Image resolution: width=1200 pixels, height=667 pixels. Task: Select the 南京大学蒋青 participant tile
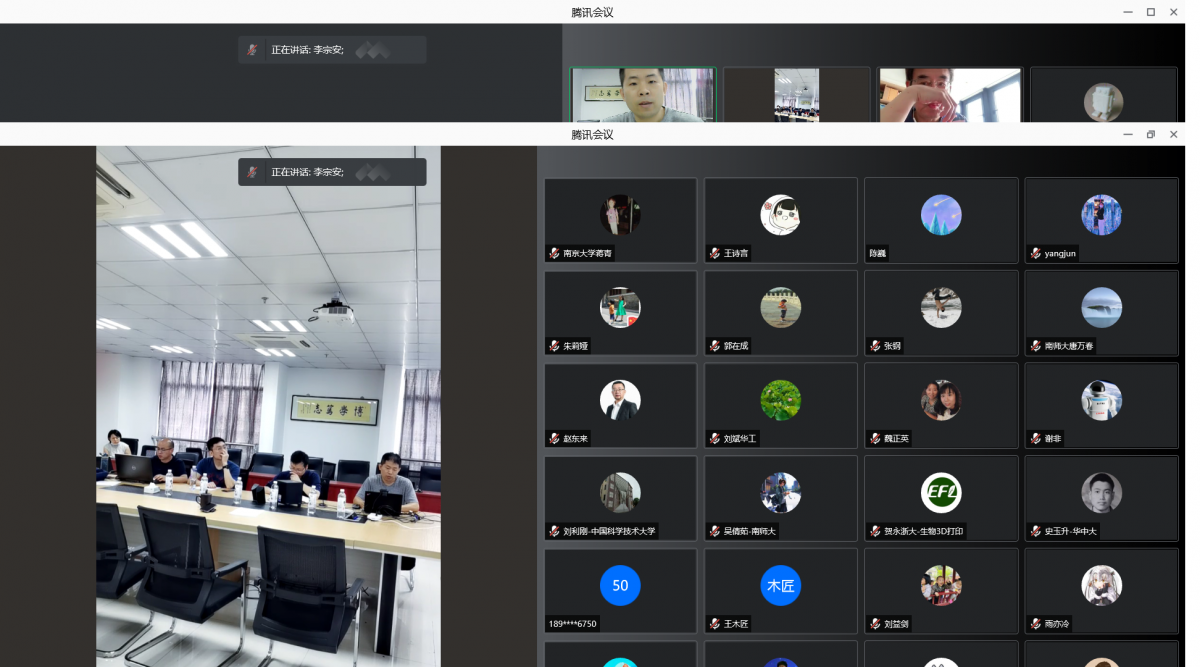pyautogui.click(x=620, y=220)
